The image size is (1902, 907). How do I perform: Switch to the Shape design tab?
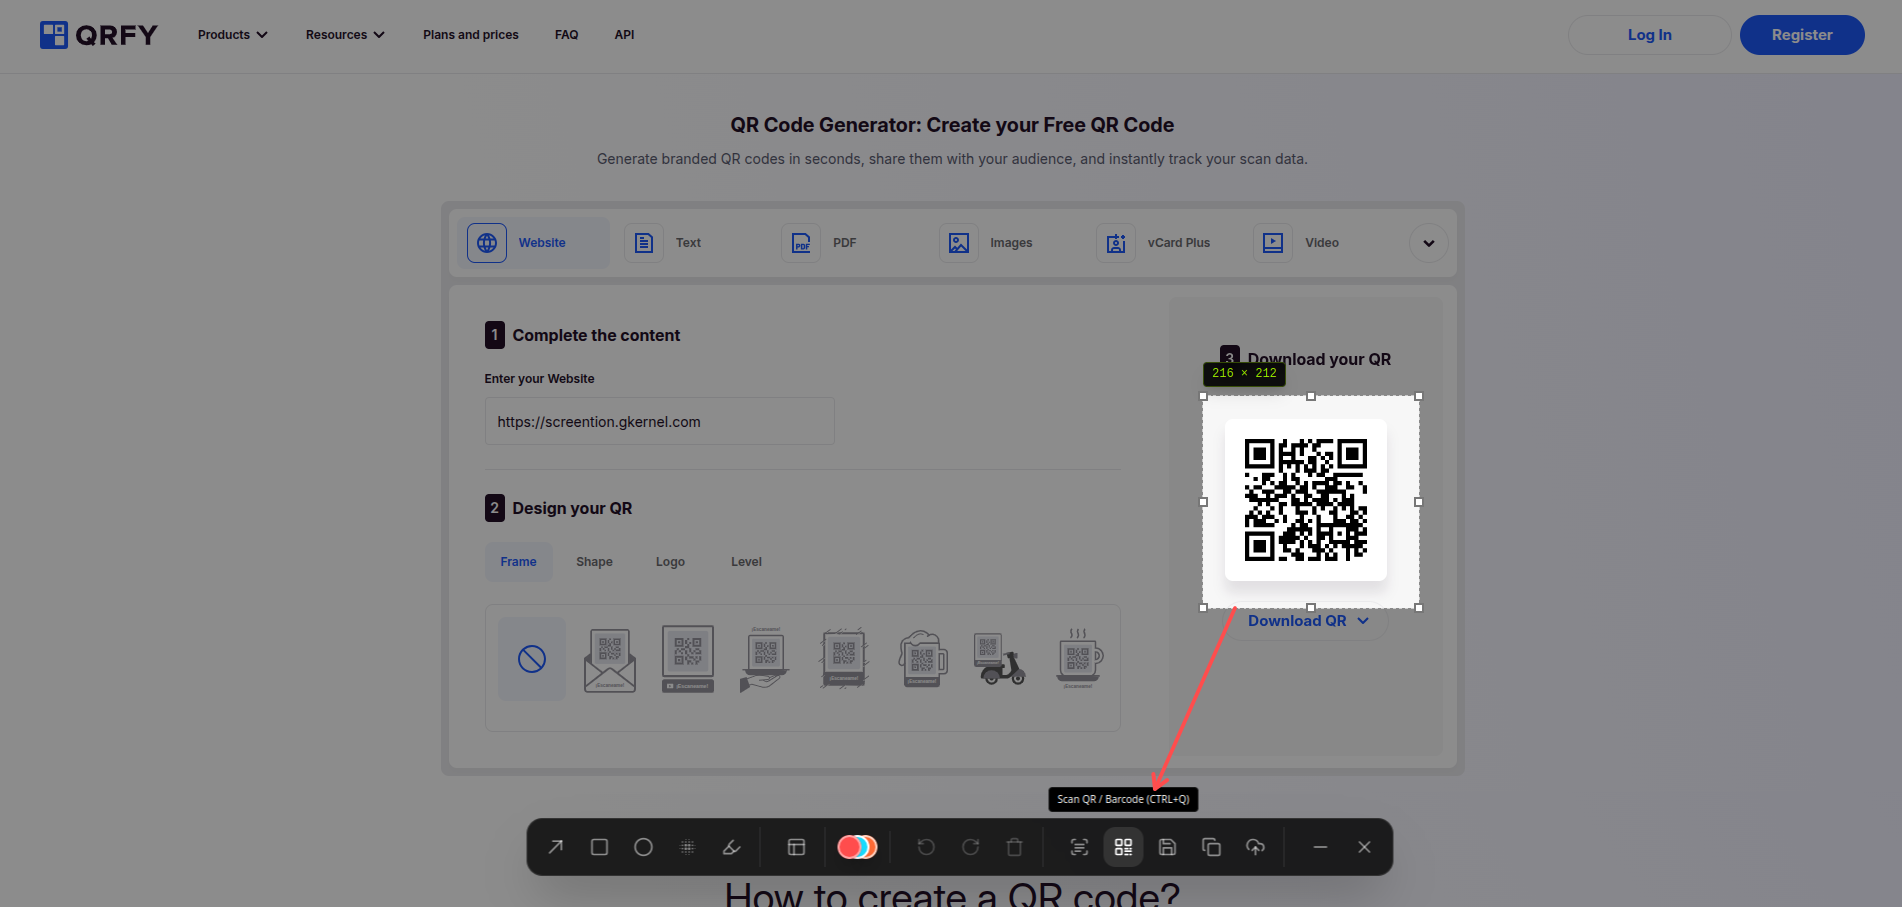click(594, 562)
